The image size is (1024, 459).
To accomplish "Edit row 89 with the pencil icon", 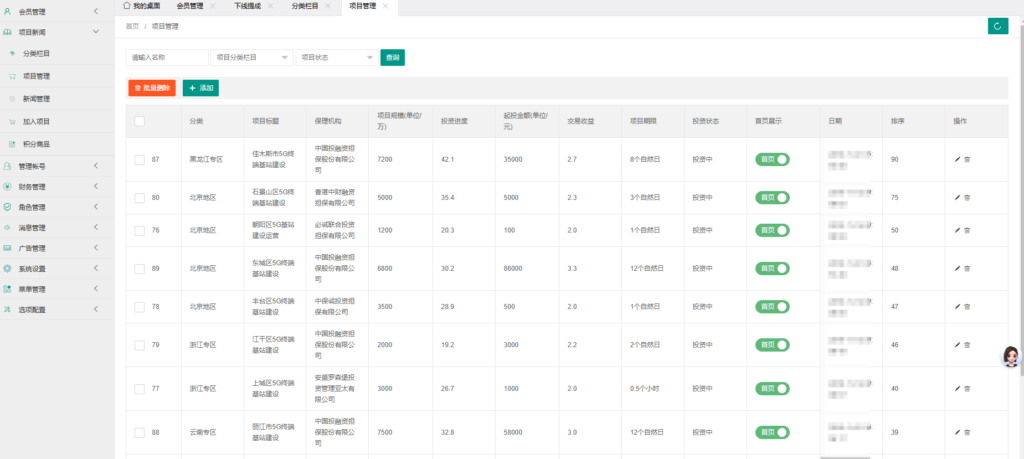I will (x=957, y=268).
